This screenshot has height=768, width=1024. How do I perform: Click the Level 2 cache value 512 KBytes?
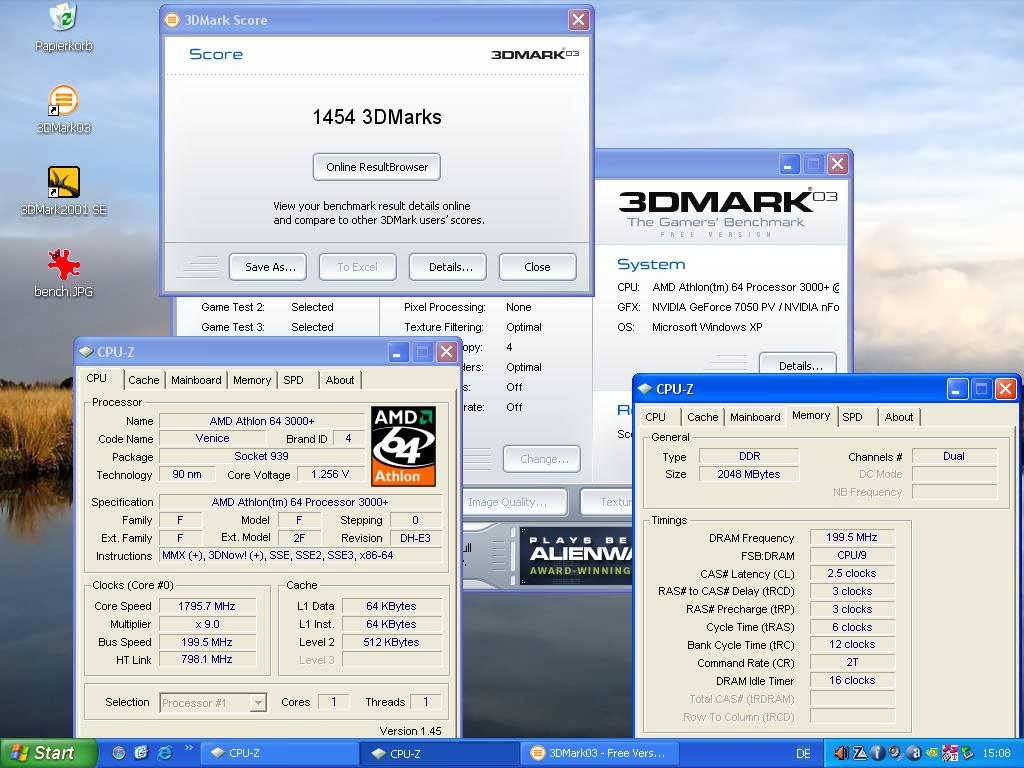392,643
